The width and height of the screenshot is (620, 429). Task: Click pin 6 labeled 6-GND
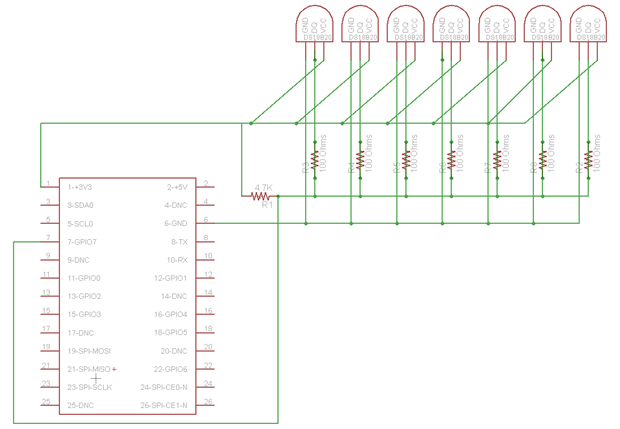click(205, 223)
